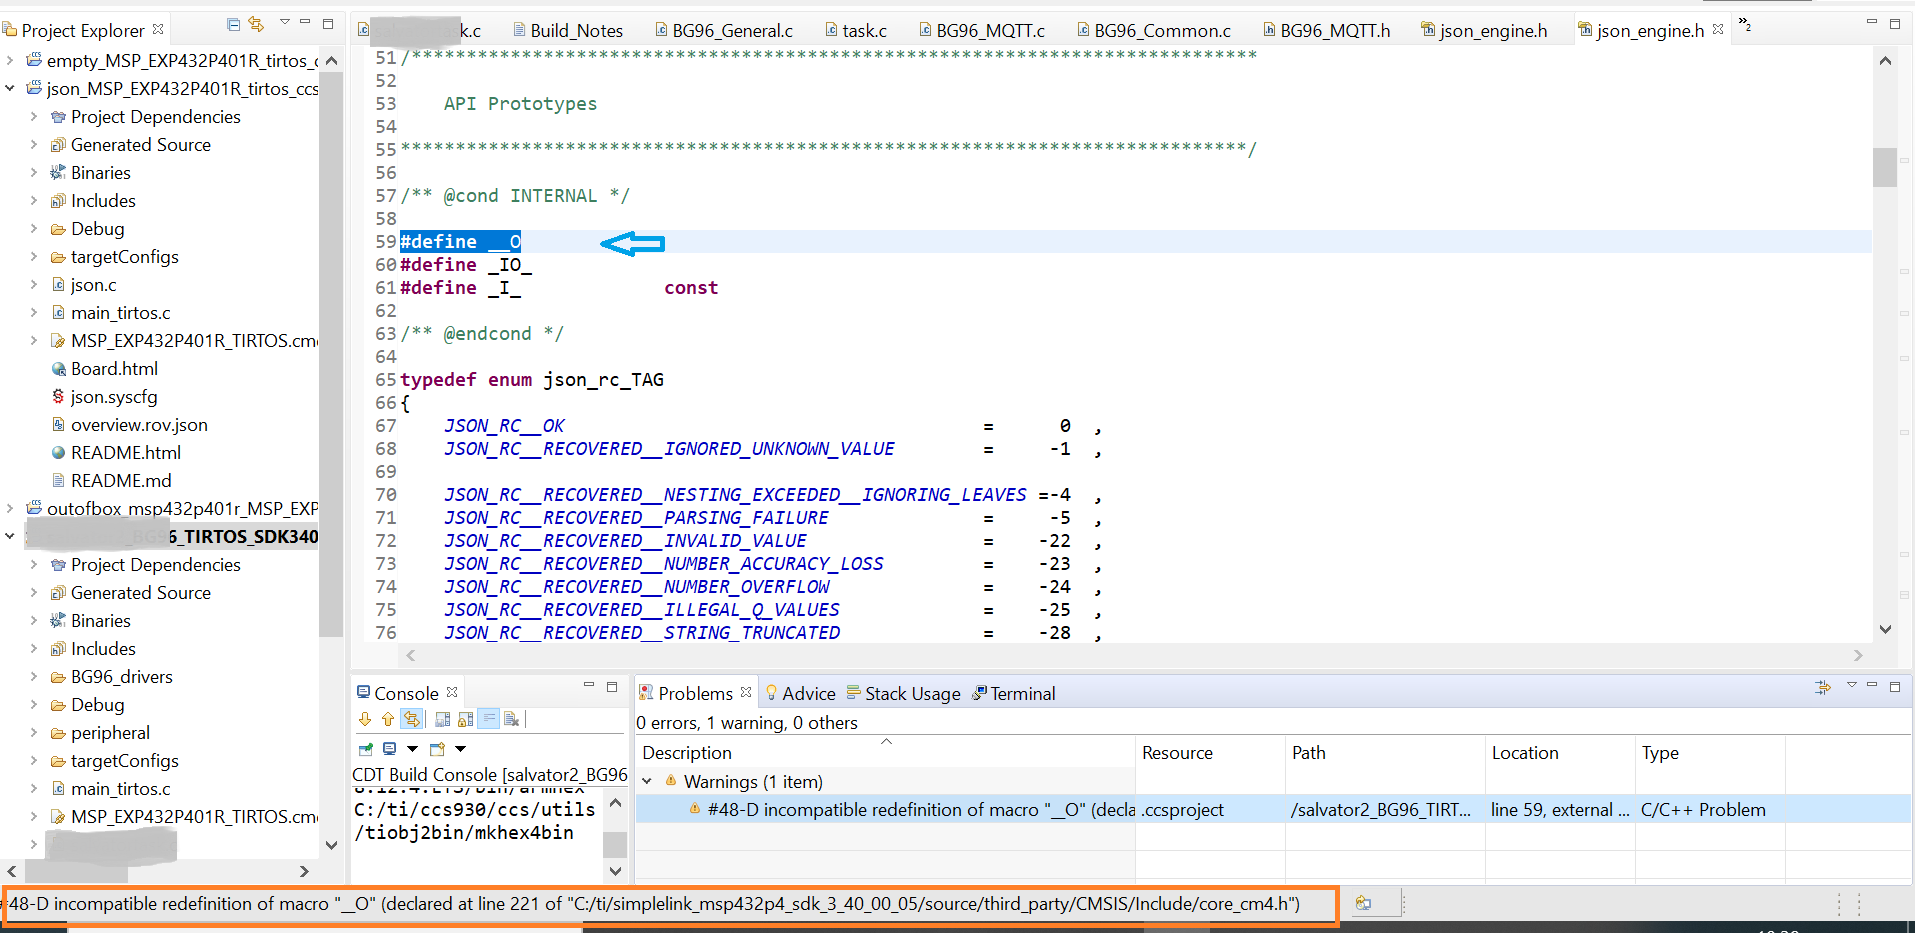The height and width of the screenshot is (933, 1915).
Task: Open the Terminal tab in bottom panel
Action: point(1022,692)
